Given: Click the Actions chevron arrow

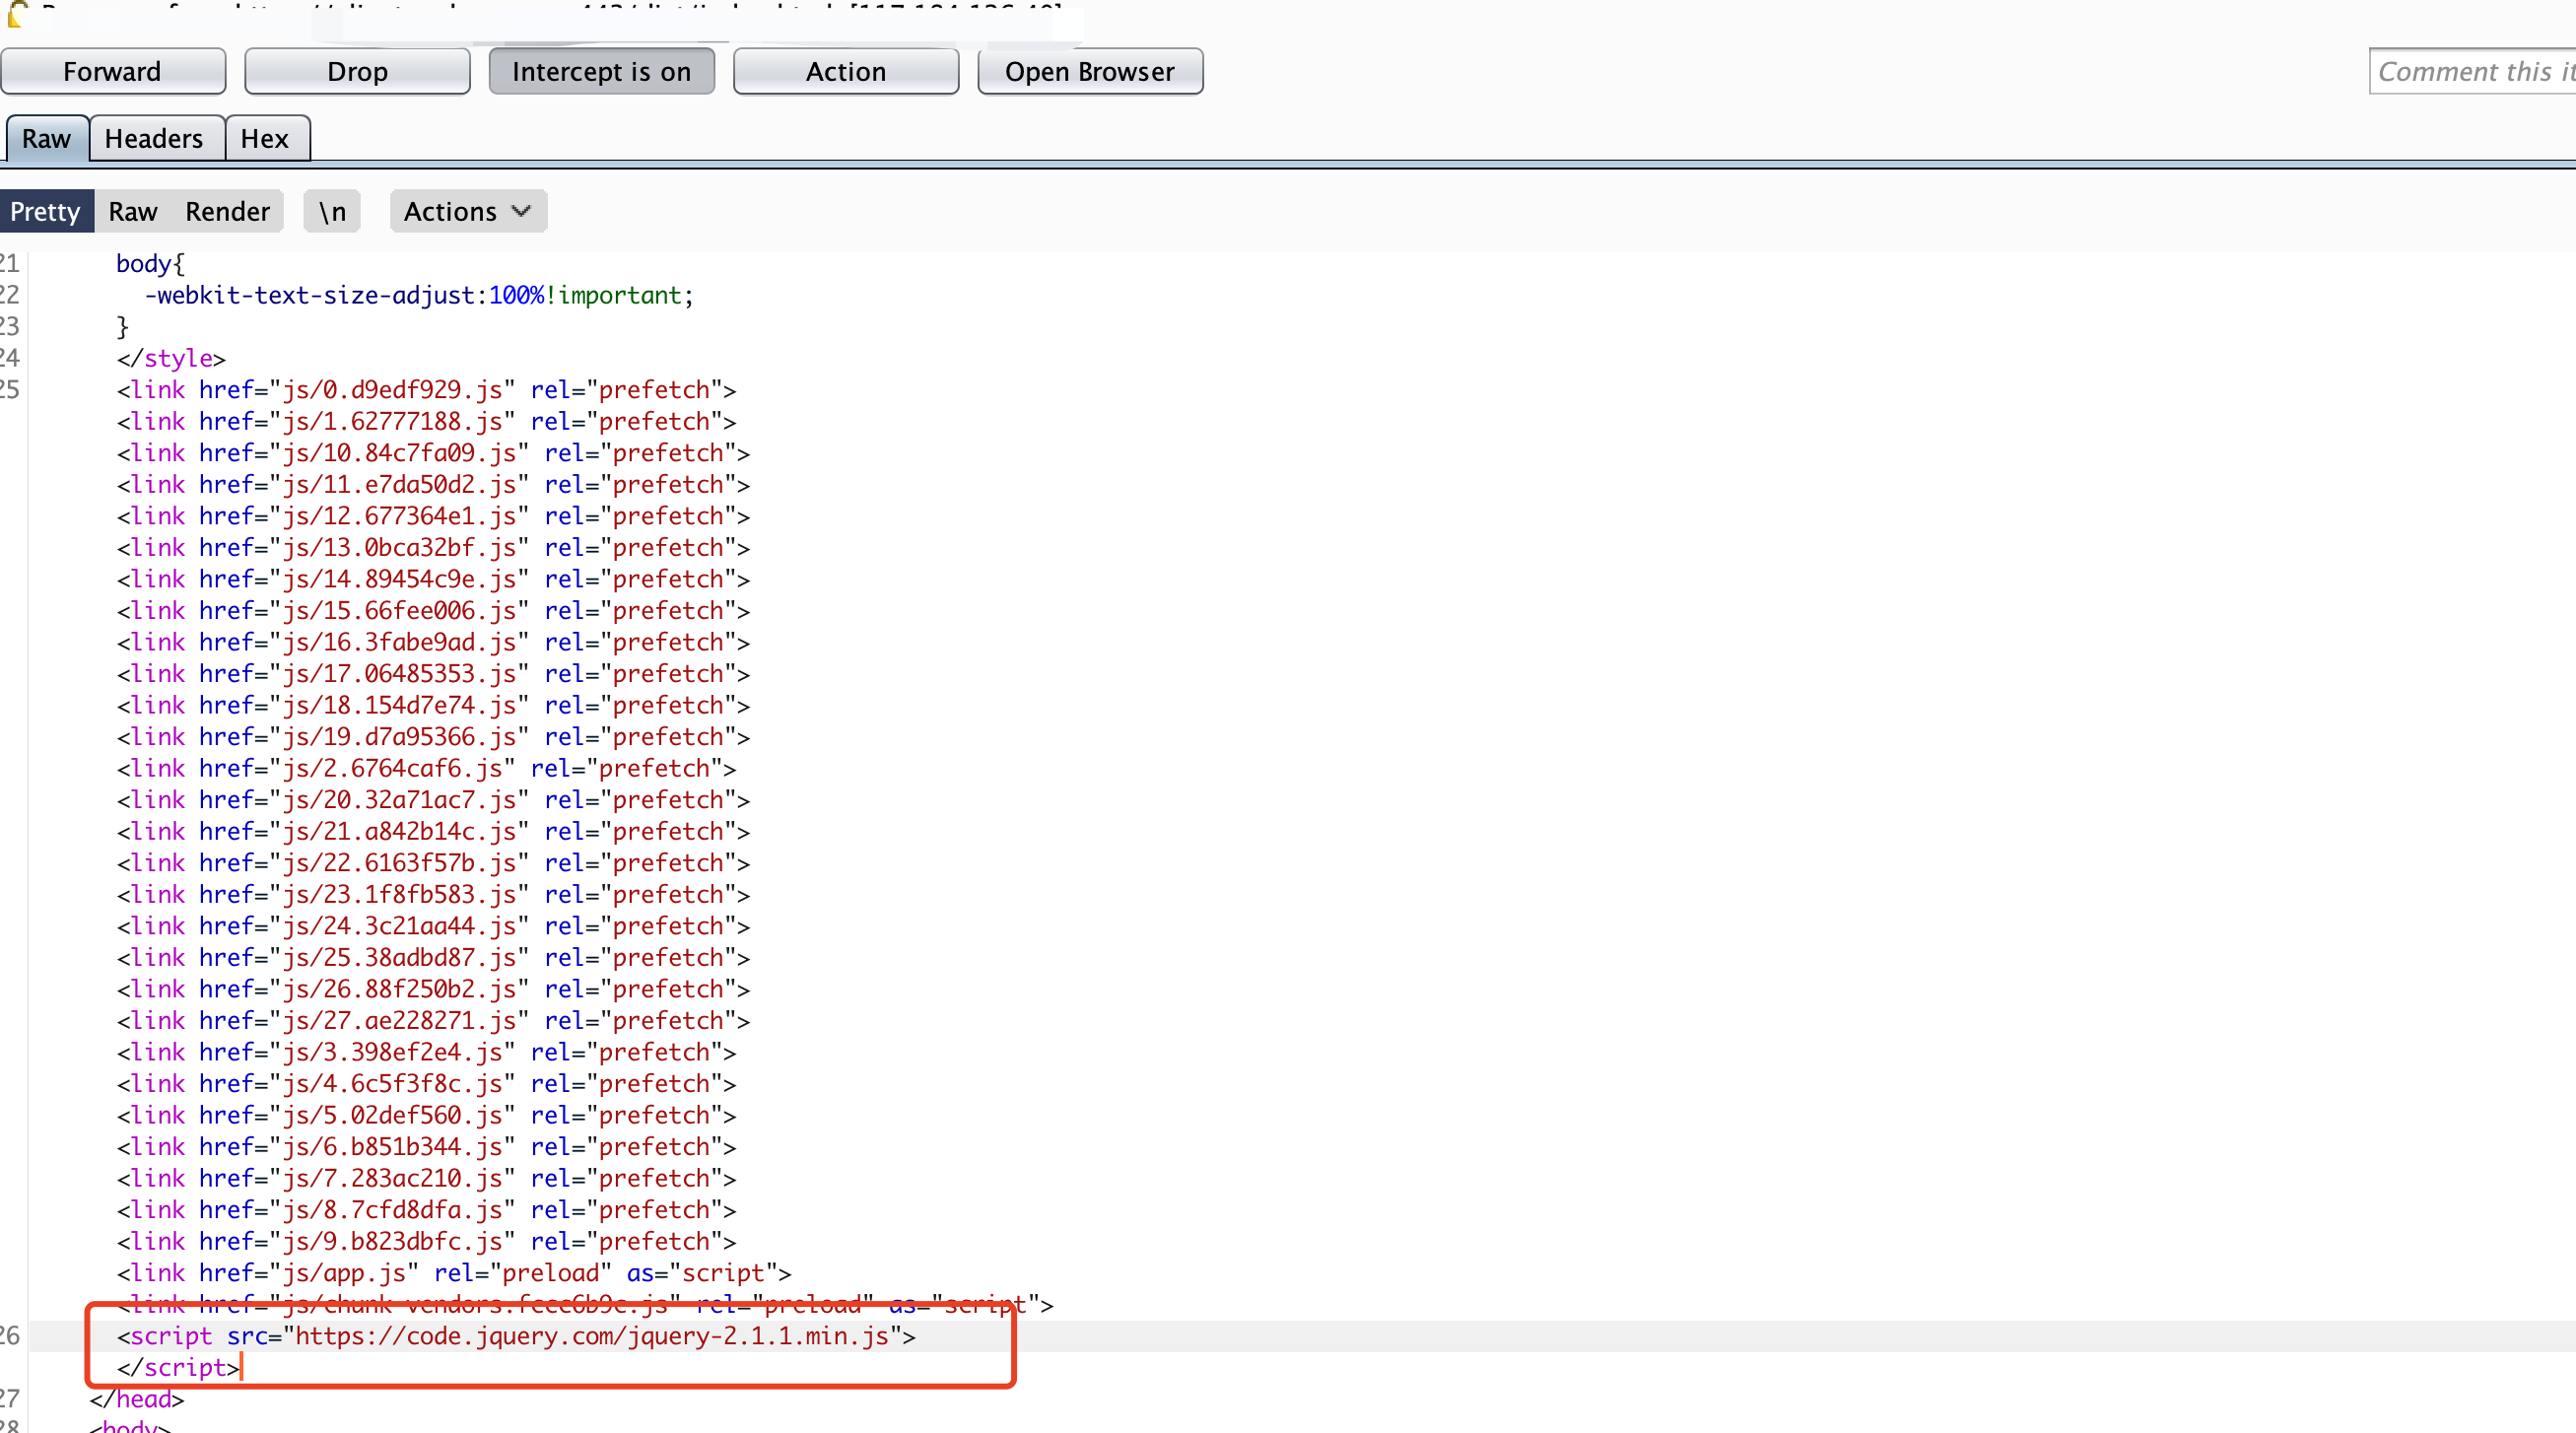Looking at the screenshot, I should coord(521,212).
